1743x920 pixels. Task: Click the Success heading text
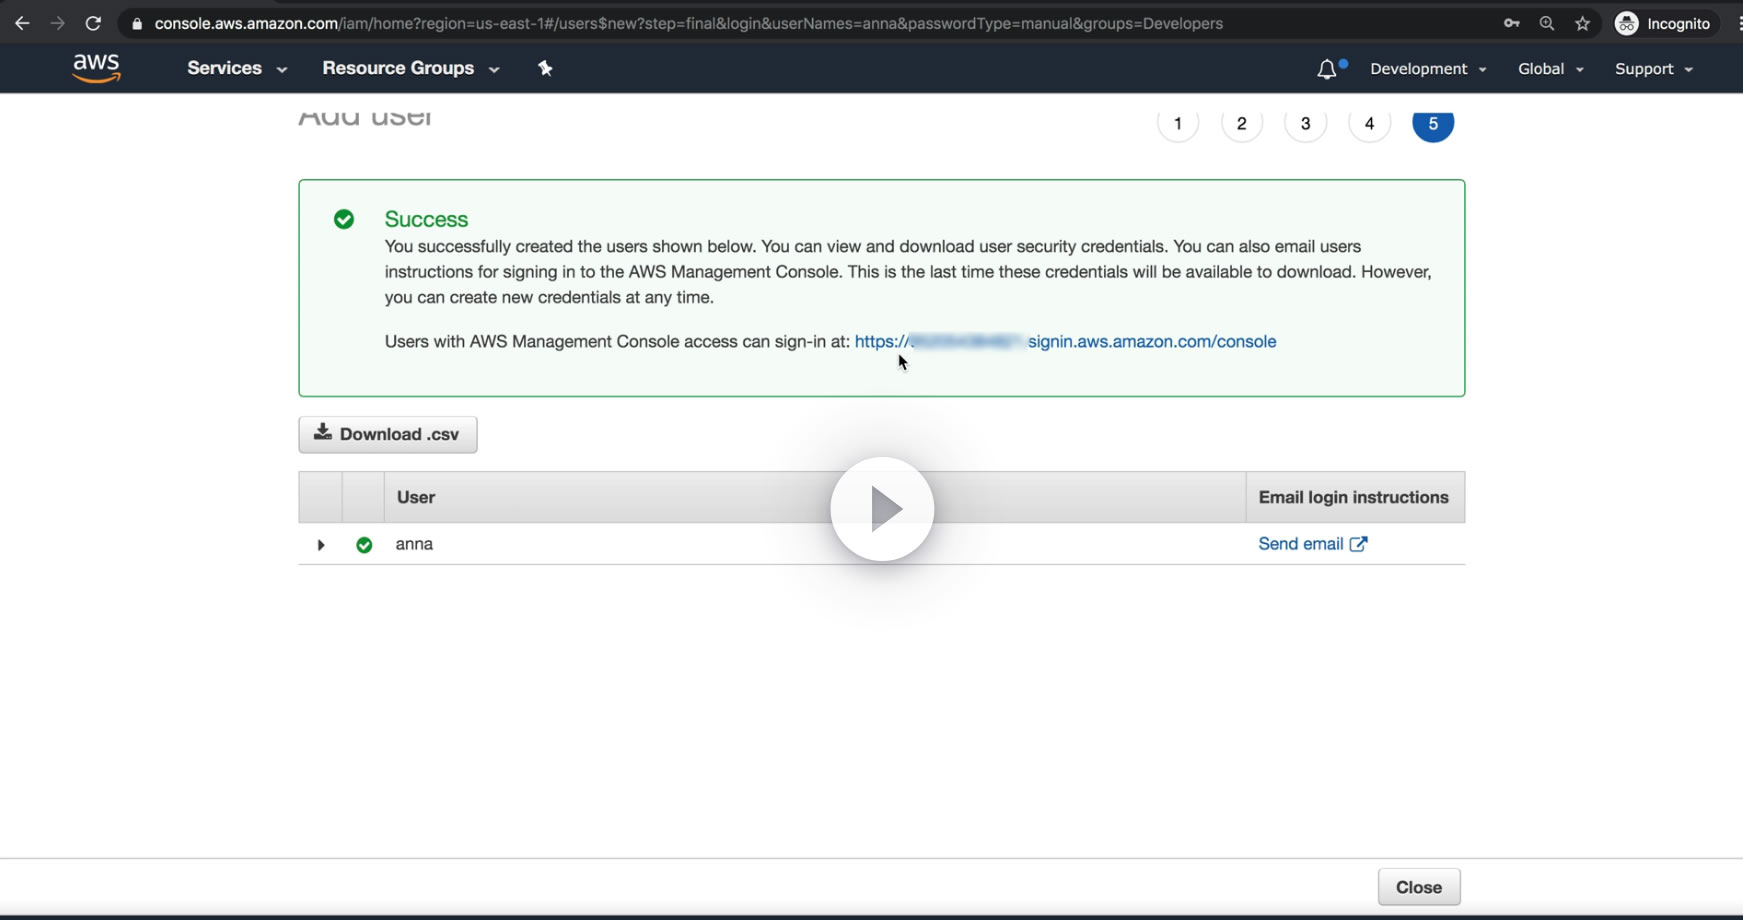tap(426, 219)
